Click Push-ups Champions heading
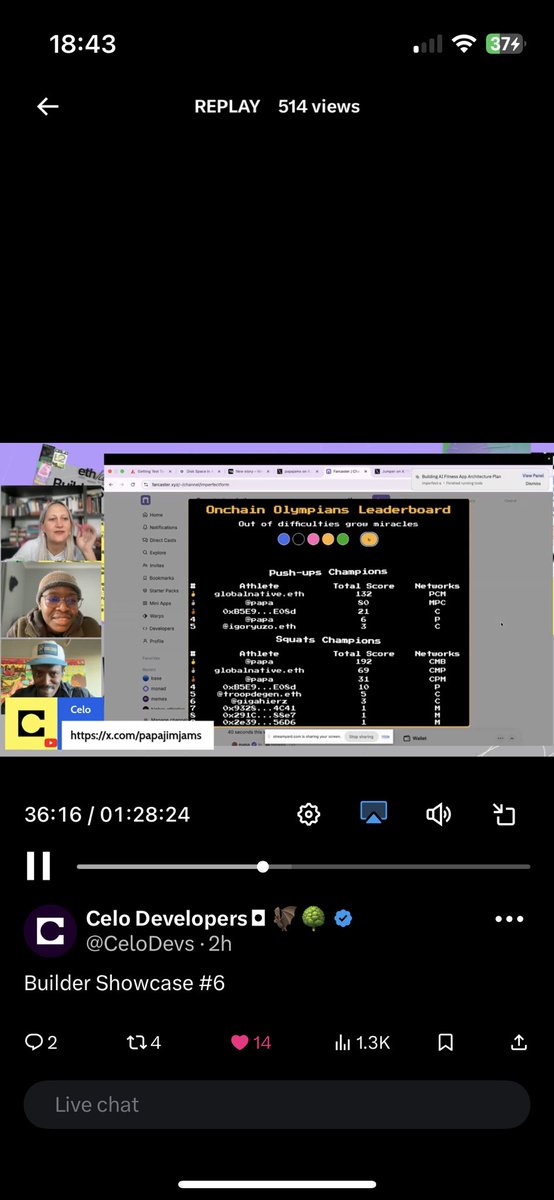Viewport: 554px width, 1200px height. (329, 572)
